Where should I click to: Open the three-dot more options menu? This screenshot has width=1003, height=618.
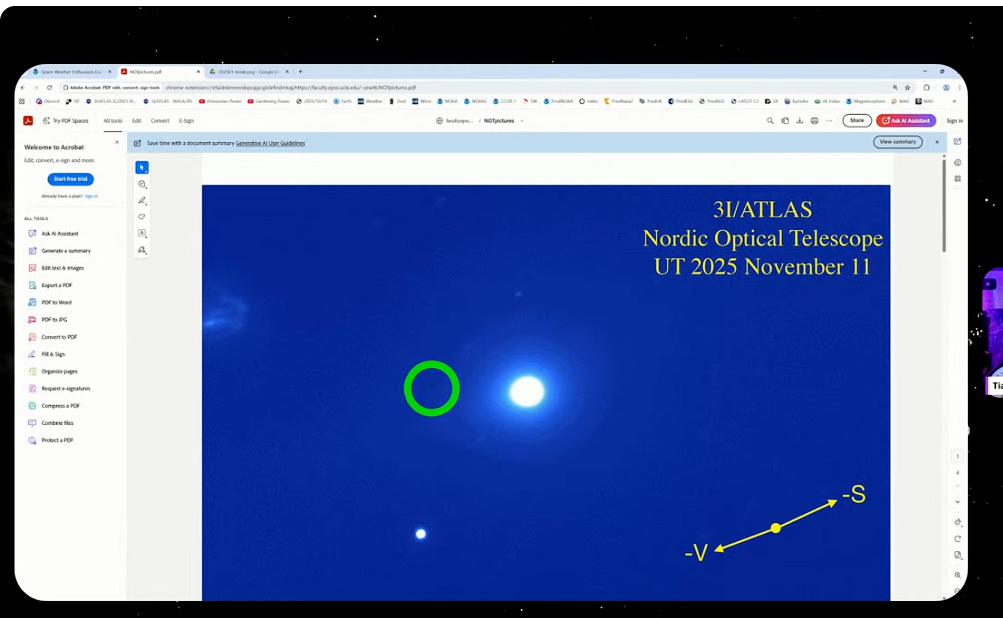(x=829, y=120)
